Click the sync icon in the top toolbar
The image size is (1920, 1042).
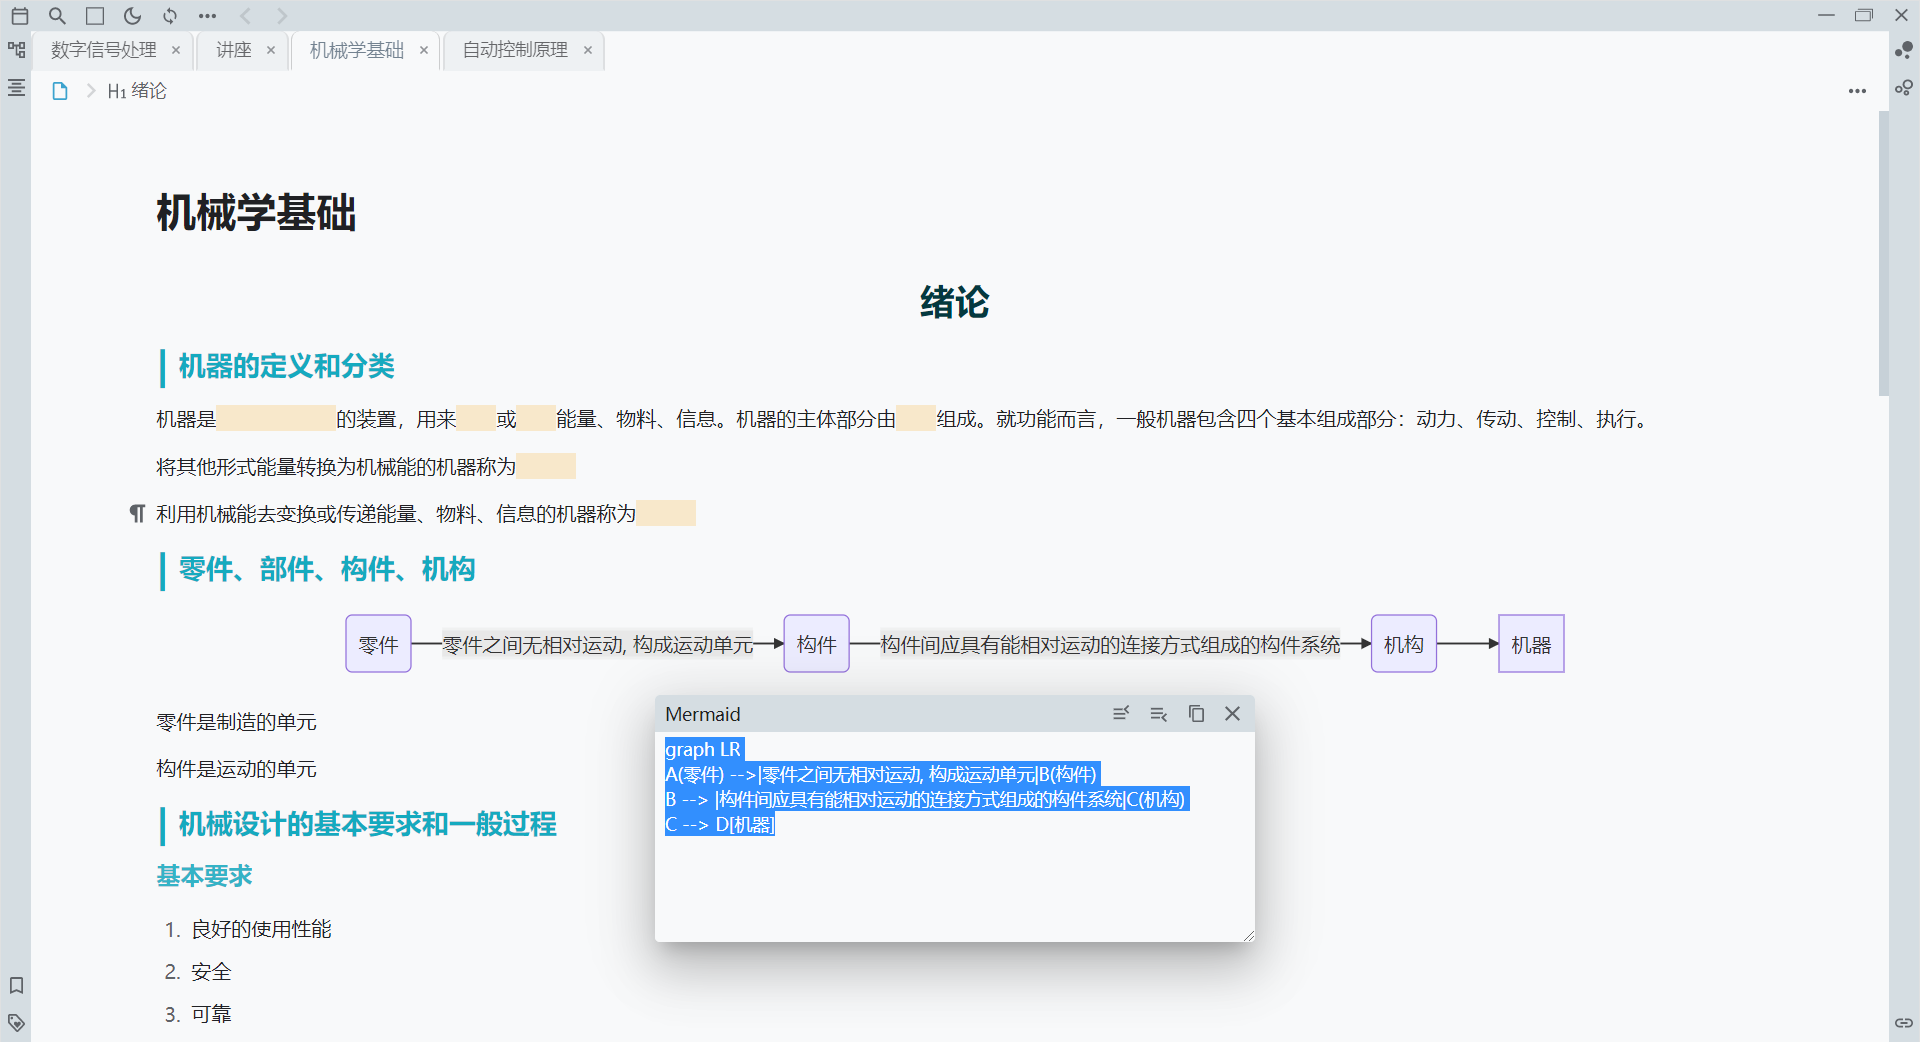[170, 16]
